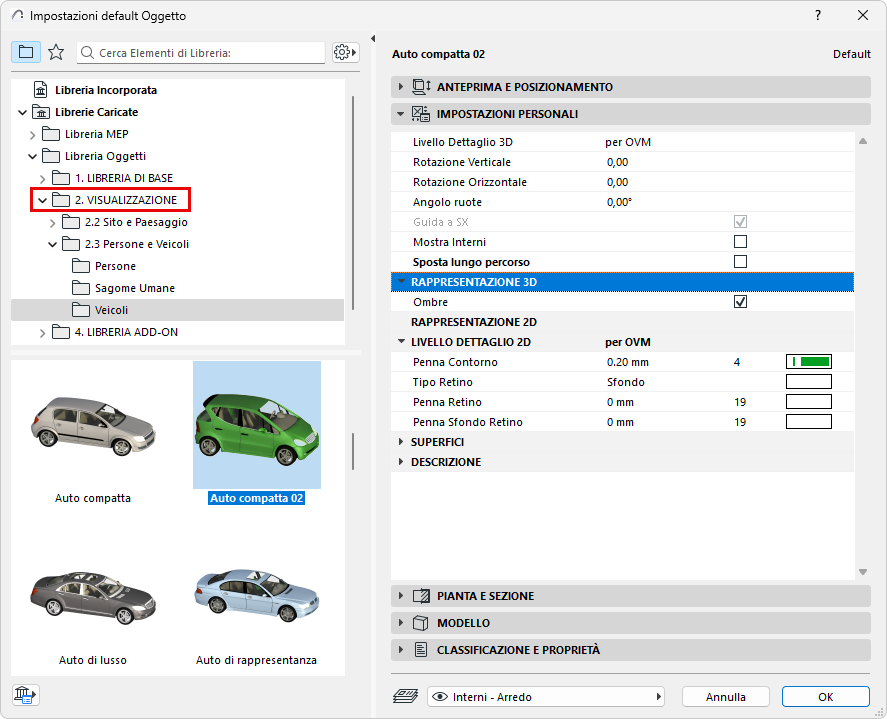
Task: Select the Persone folder in tree
Action: point(115,266)
